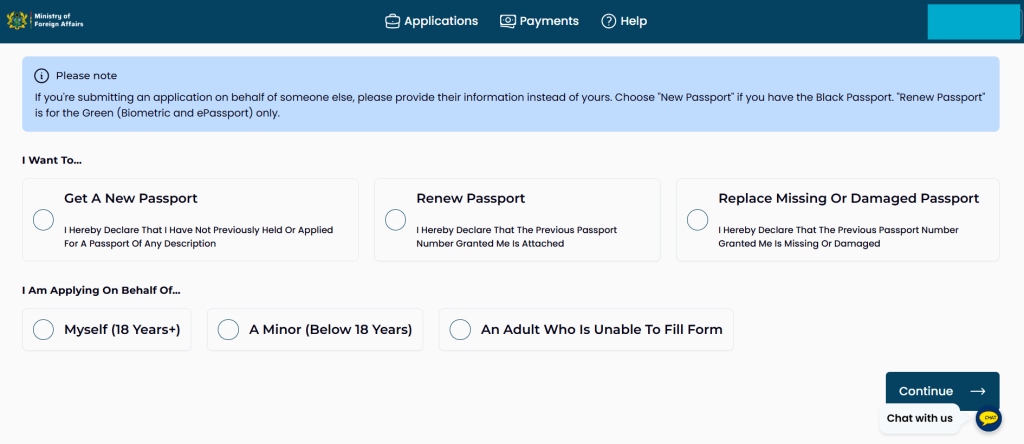Open the Help menu item
Screen dimensions: 1024x444
(634, 21)
